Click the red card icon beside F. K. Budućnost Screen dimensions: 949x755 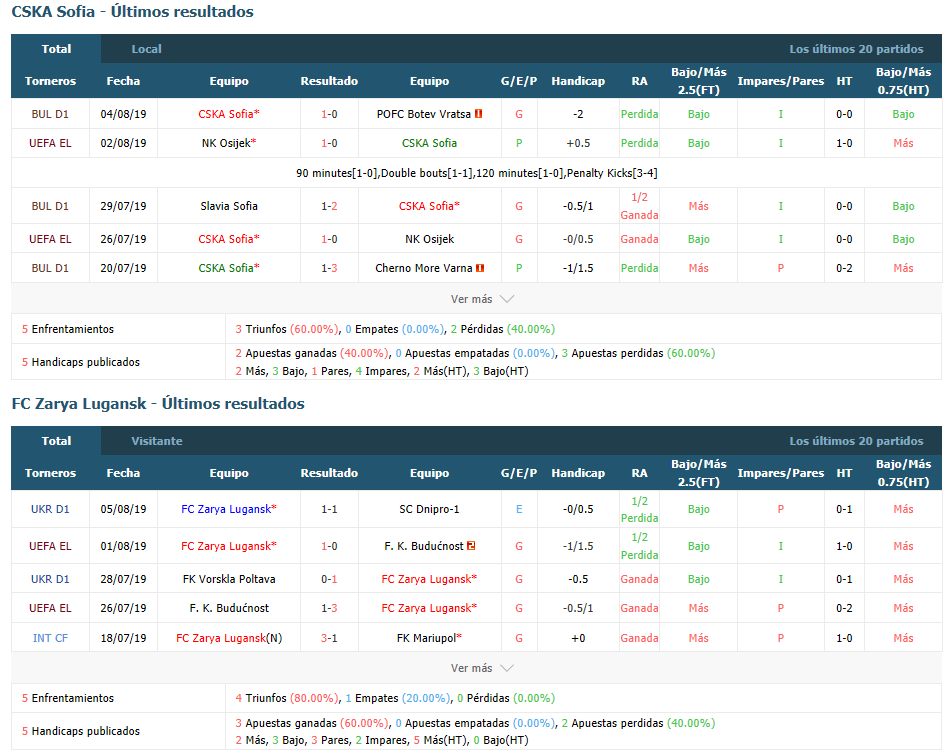point(471,546)
